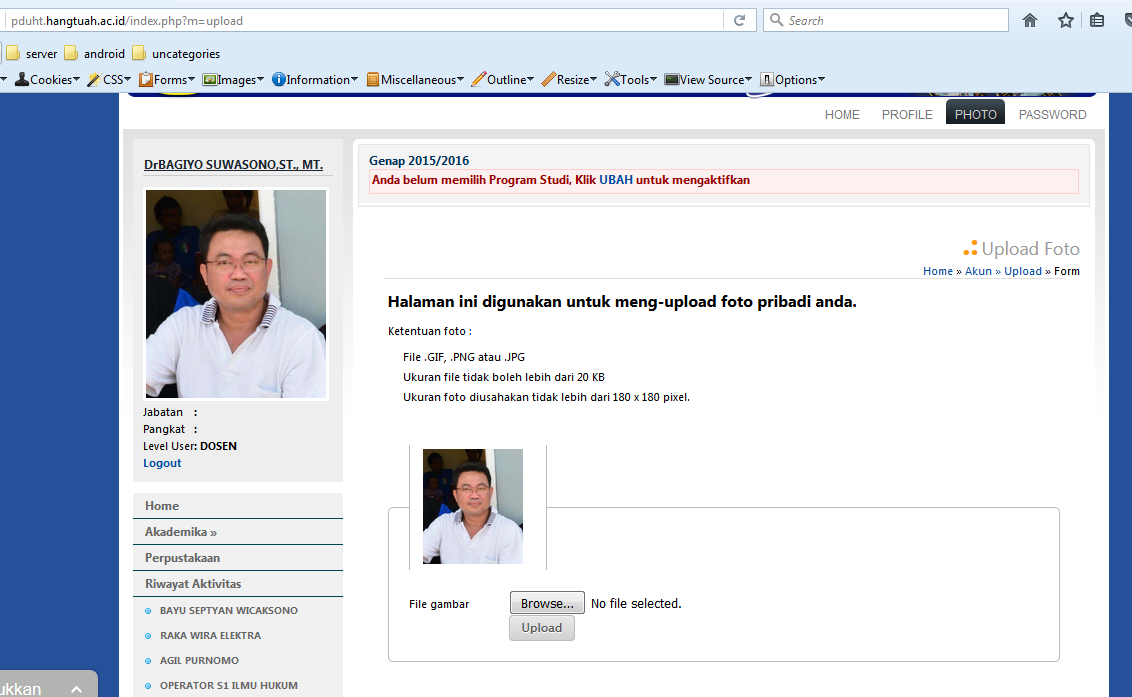The width and height of the screenshot is (1132, 697).
Task: Click the uploaded photo preview thumbnail
Action: [473, 506]
